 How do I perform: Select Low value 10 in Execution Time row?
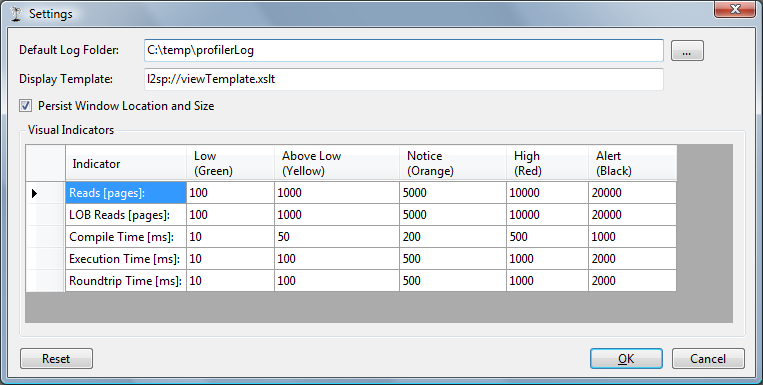(230, 258)
